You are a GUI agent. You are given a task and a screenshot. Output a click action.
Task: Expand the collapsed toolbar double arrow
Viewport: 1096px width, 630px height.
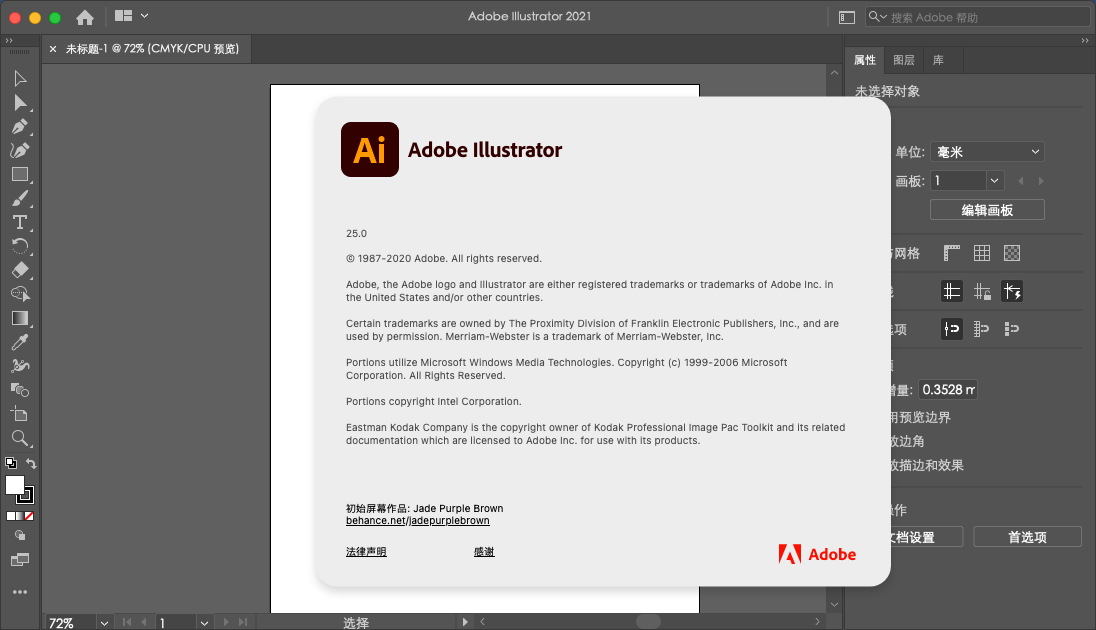point(9,41)
